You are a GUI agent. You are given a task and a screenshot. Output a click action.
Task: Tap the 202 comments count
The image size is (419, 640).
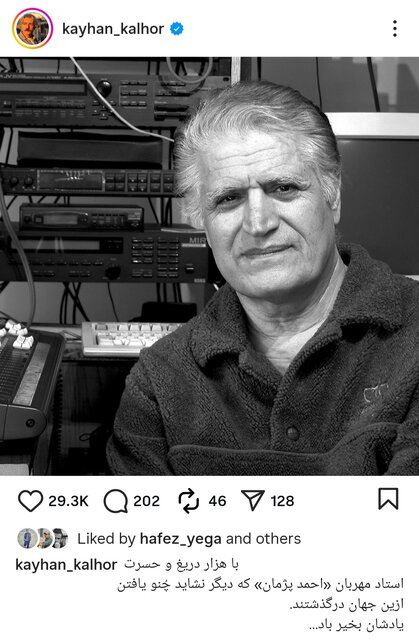pyautogui.click(x=146, y=501)
